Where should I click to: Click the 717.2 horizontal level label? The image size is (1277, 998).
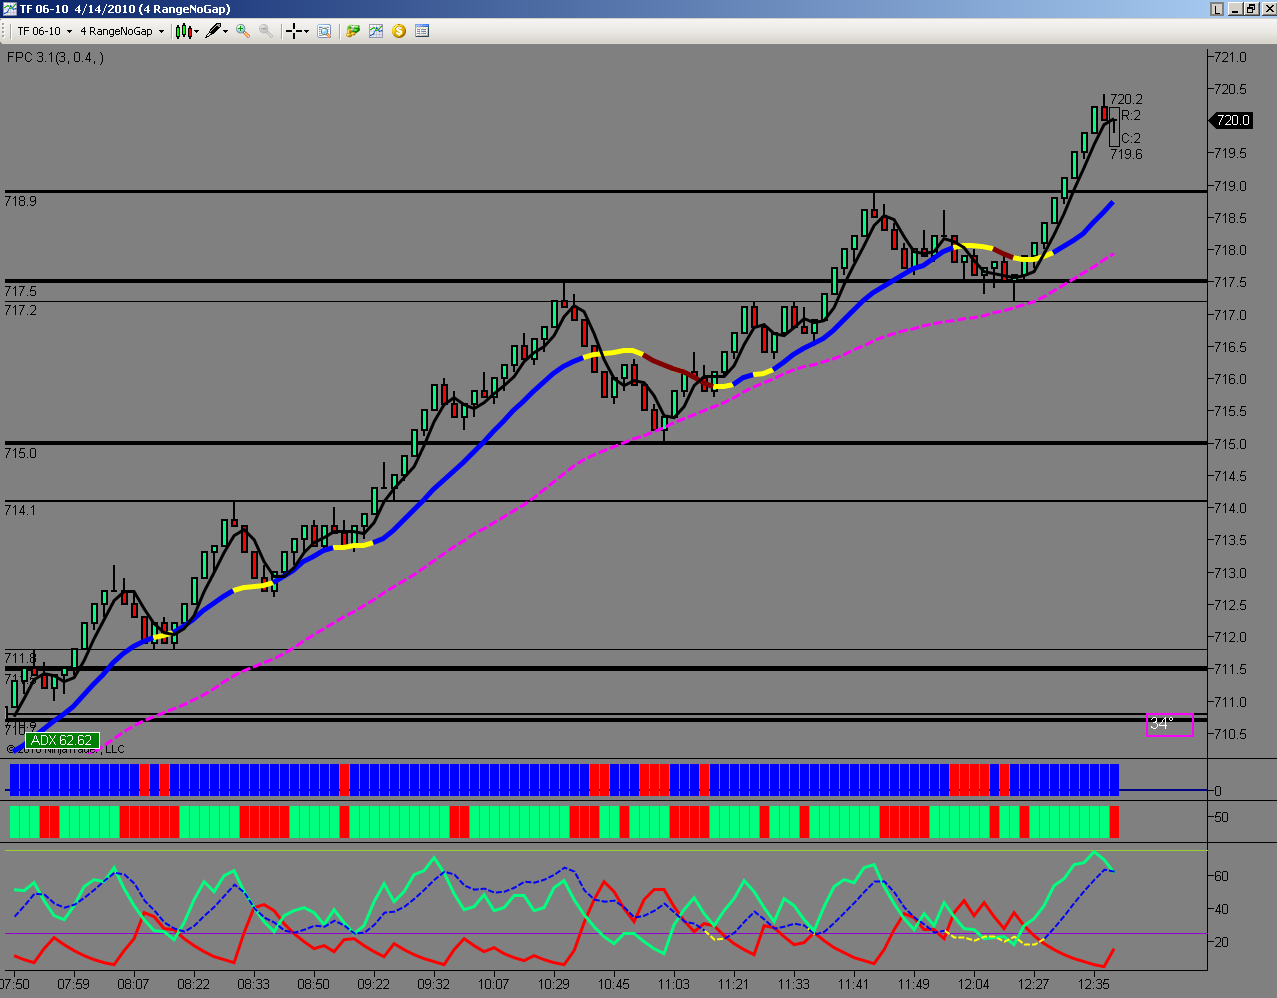click(20, 310)
